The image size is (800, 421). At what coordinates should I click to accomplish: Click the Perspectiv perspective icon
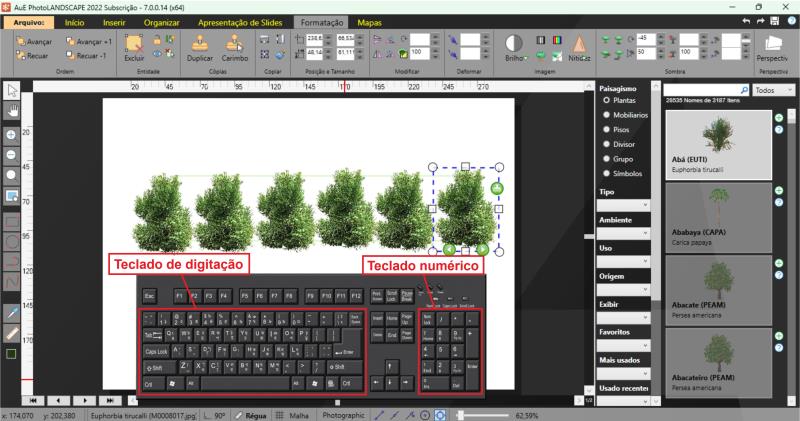pyautogui.click(x=773, y=44)
